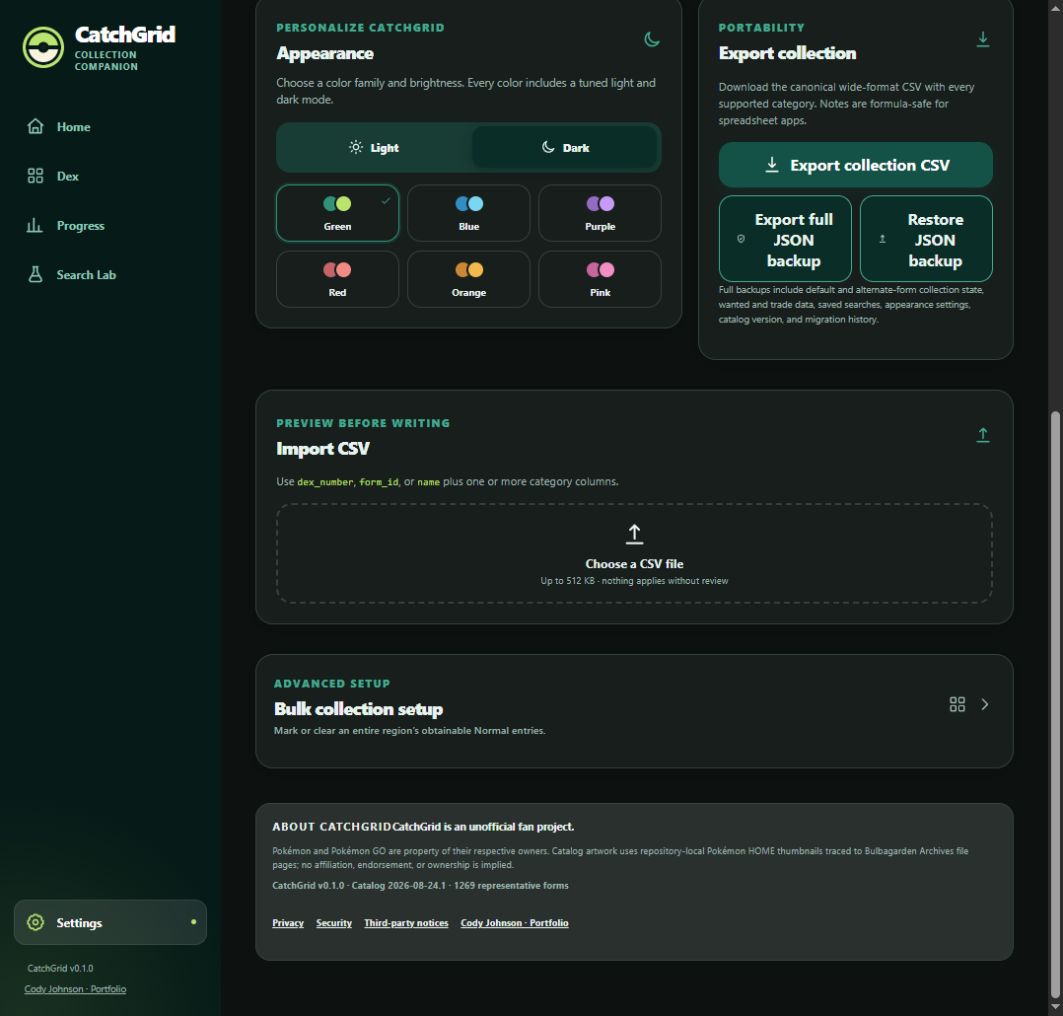Click scrollbar down arrow at bottom
Viewport: 1063px width, 1016px height.
pyautogui.click(x=1054, y=1008)
